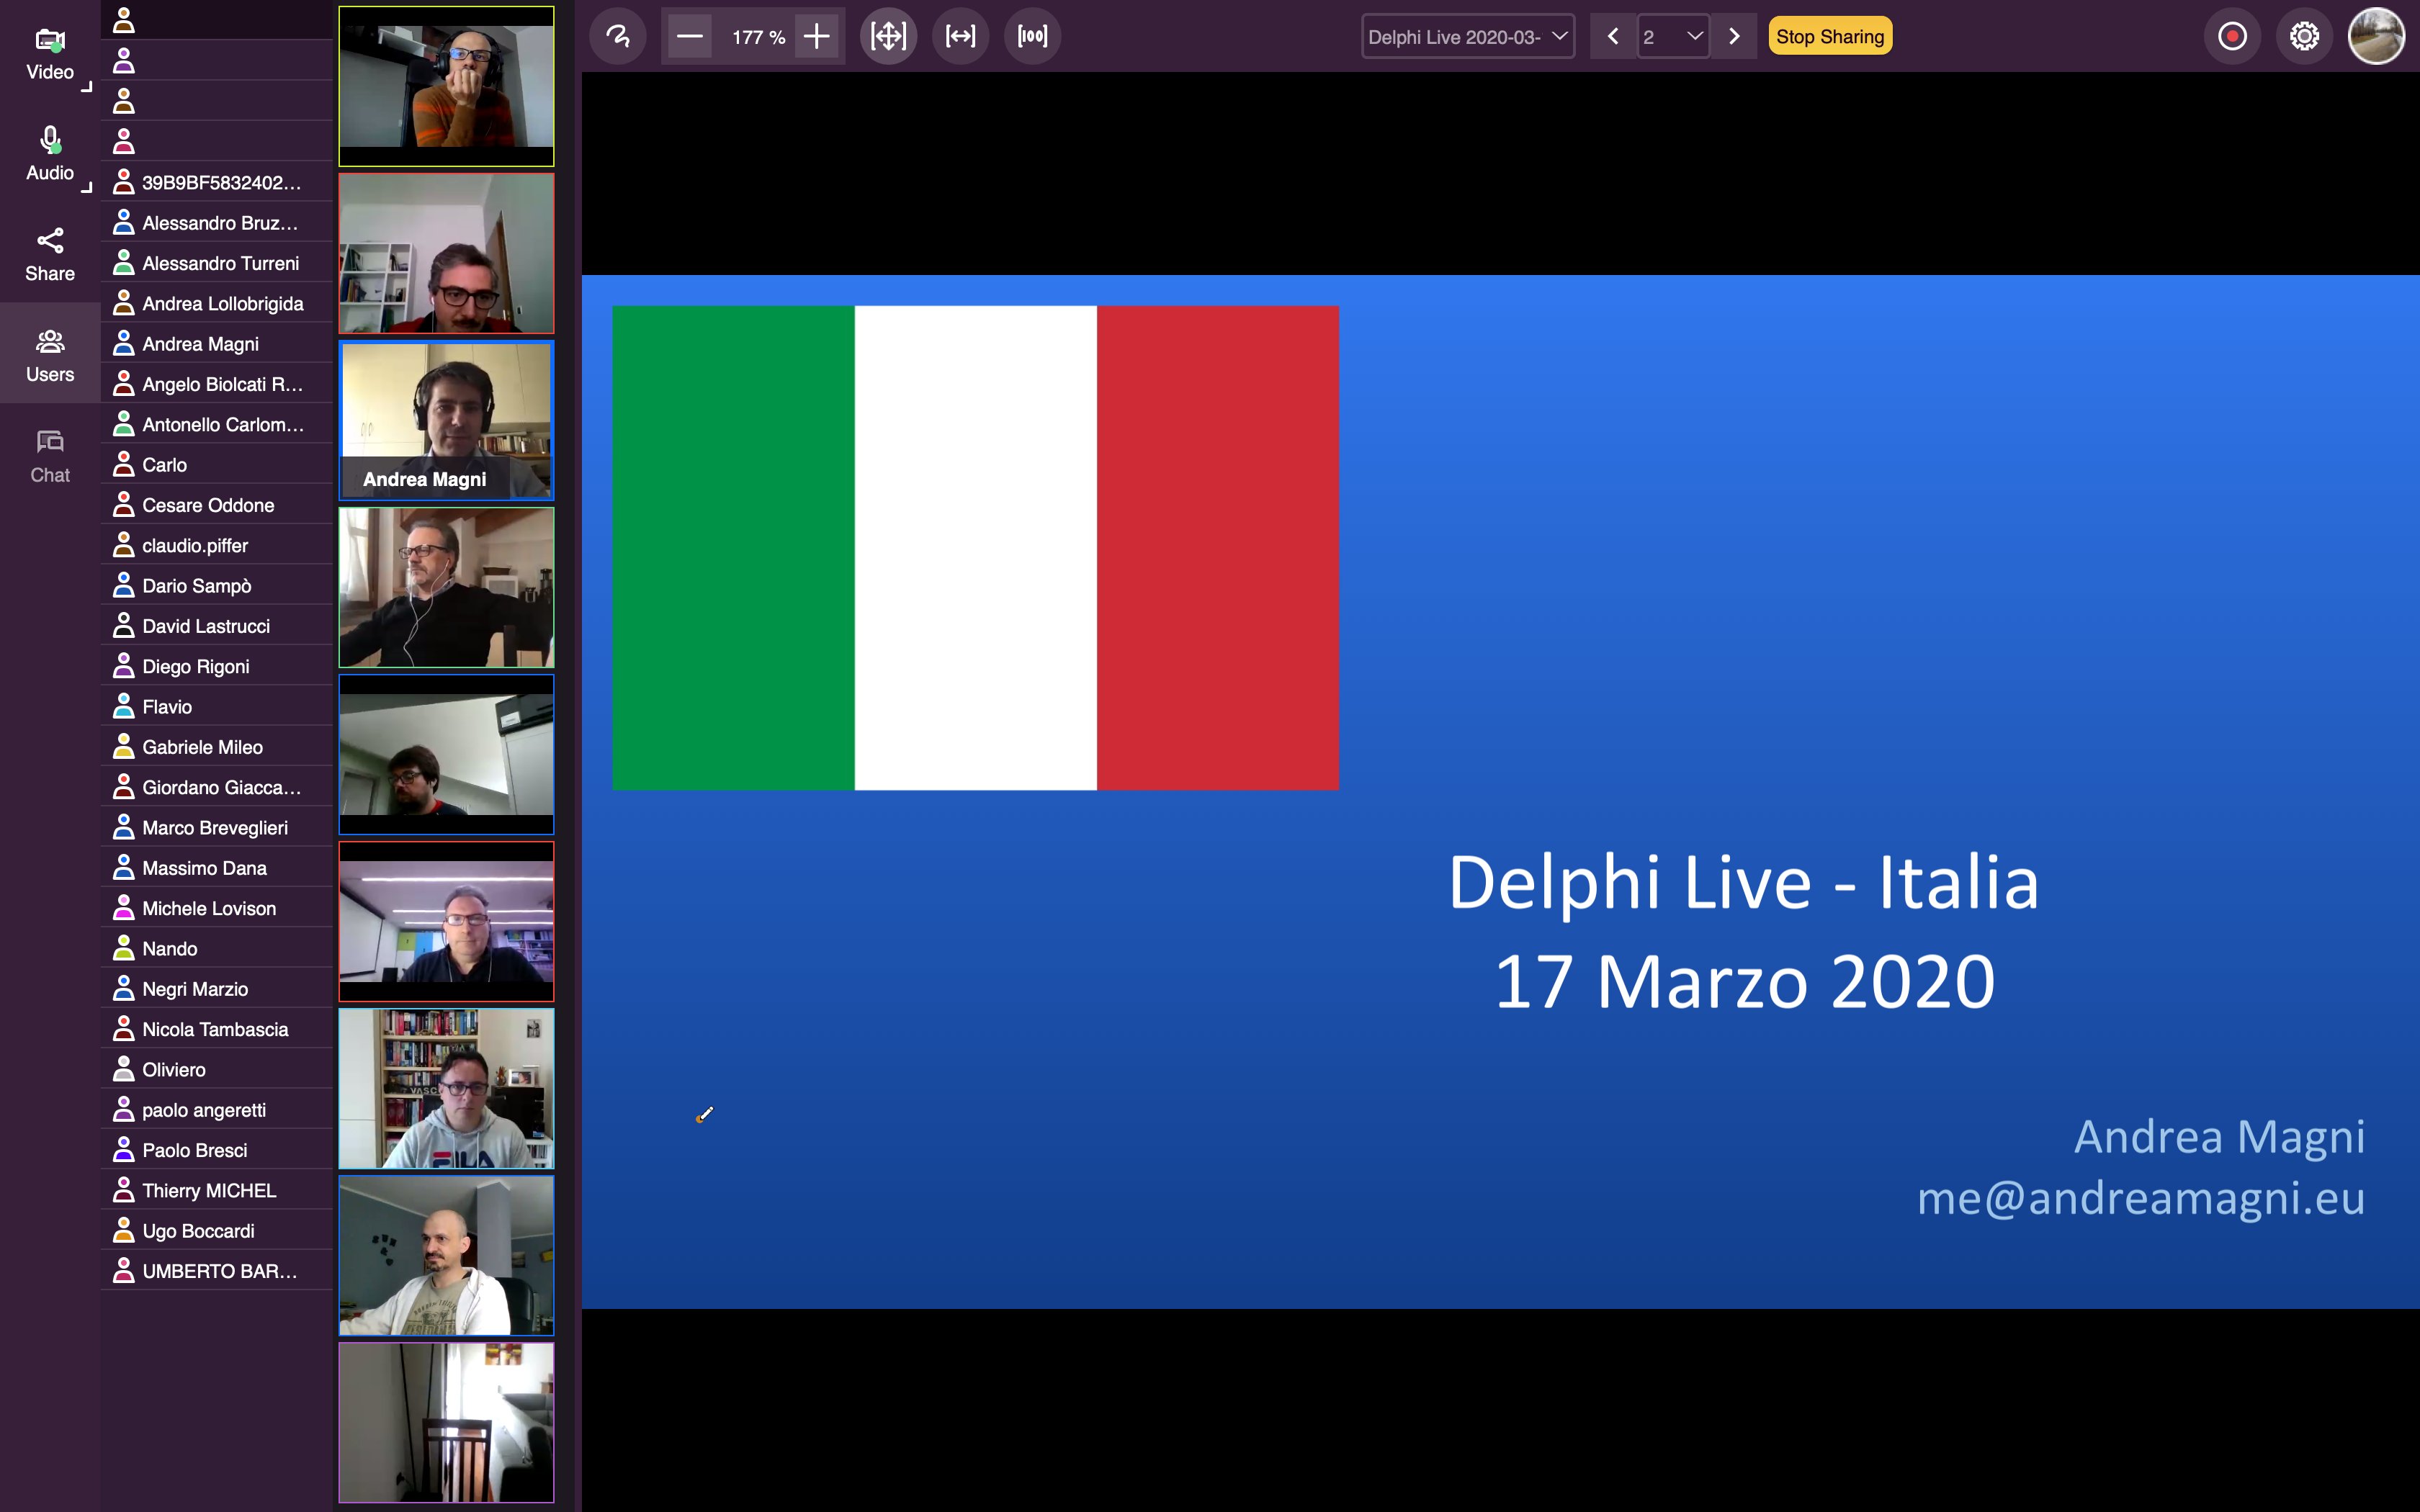The width and height of the screenshot is (2420, 1512).
Task: Select user Marco Breveglieri
Action: coord(217,828)
